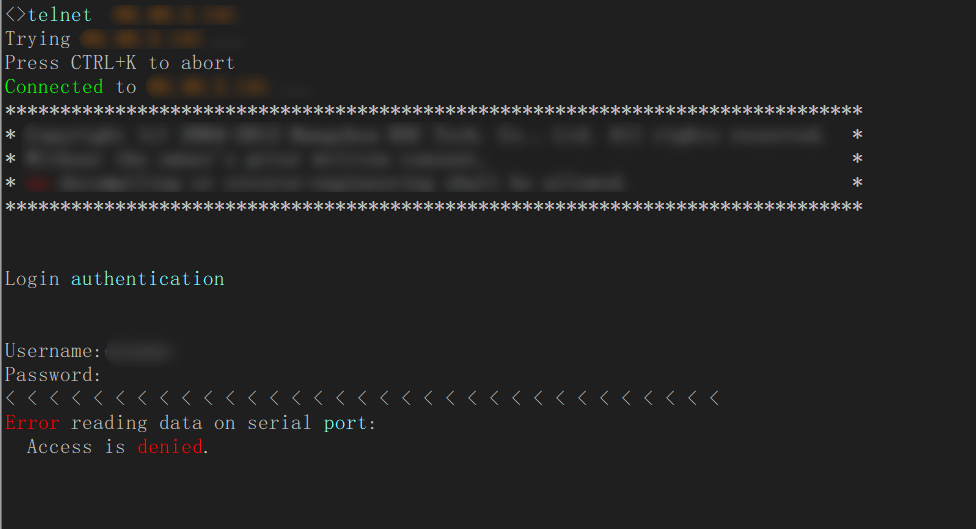Click the blurred IP address after telnet
The height and width of the screenshot is (529, 976).
pyautogui.click(x=176, y=15)
